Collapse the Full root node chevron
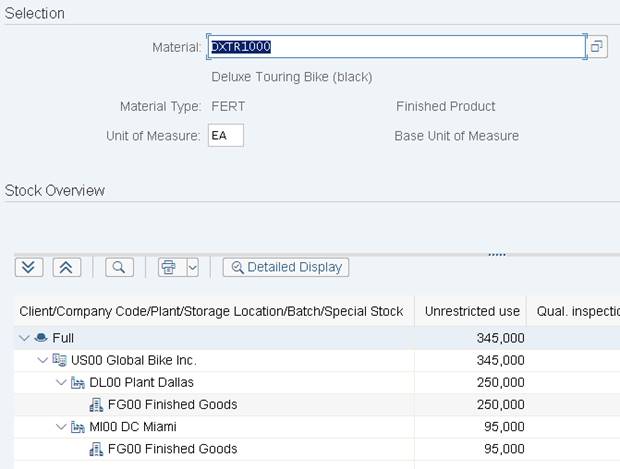The image size is (620, 469). tap(24, 339)
